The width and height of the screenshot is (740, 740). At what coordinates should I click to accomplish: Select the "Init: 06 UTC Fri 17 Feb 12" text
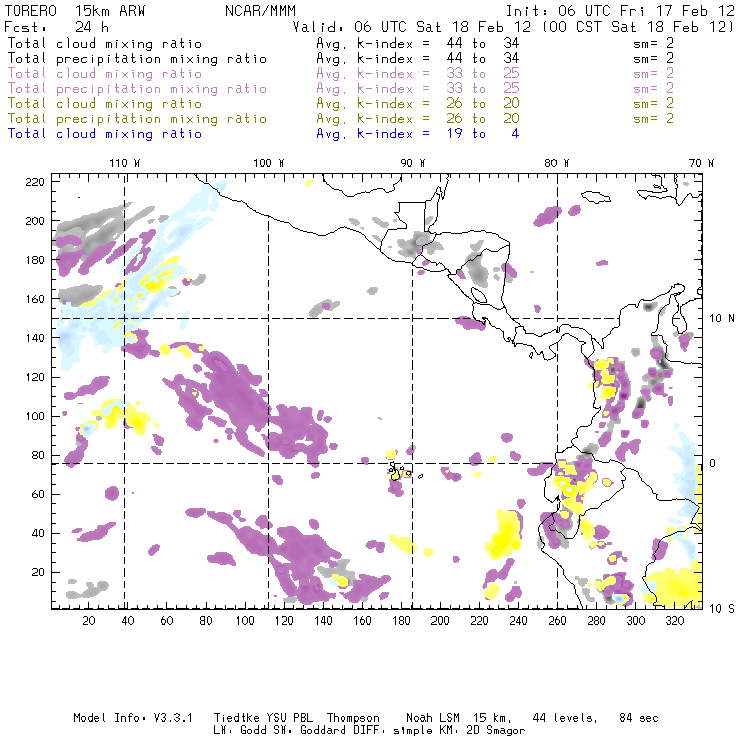pos(620,11)
